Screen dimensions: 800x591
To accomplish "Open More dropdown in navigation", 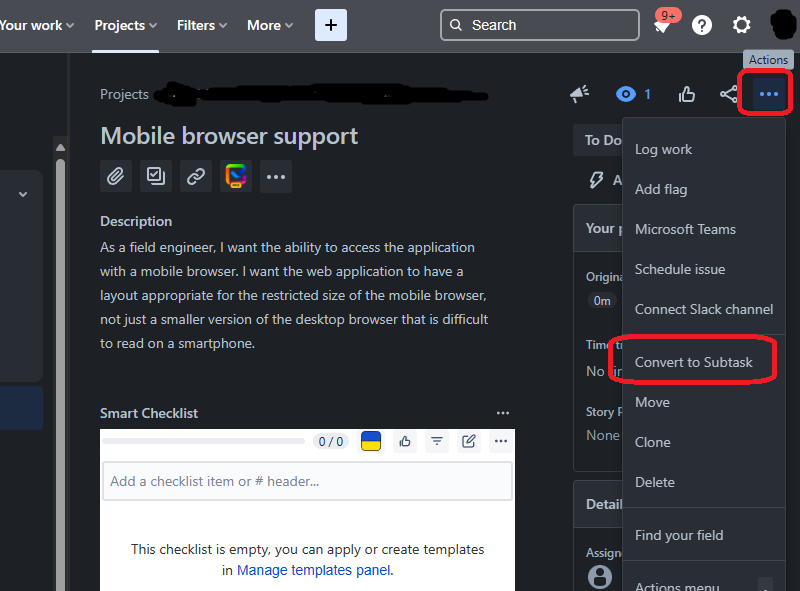I will tap(270, 25).
